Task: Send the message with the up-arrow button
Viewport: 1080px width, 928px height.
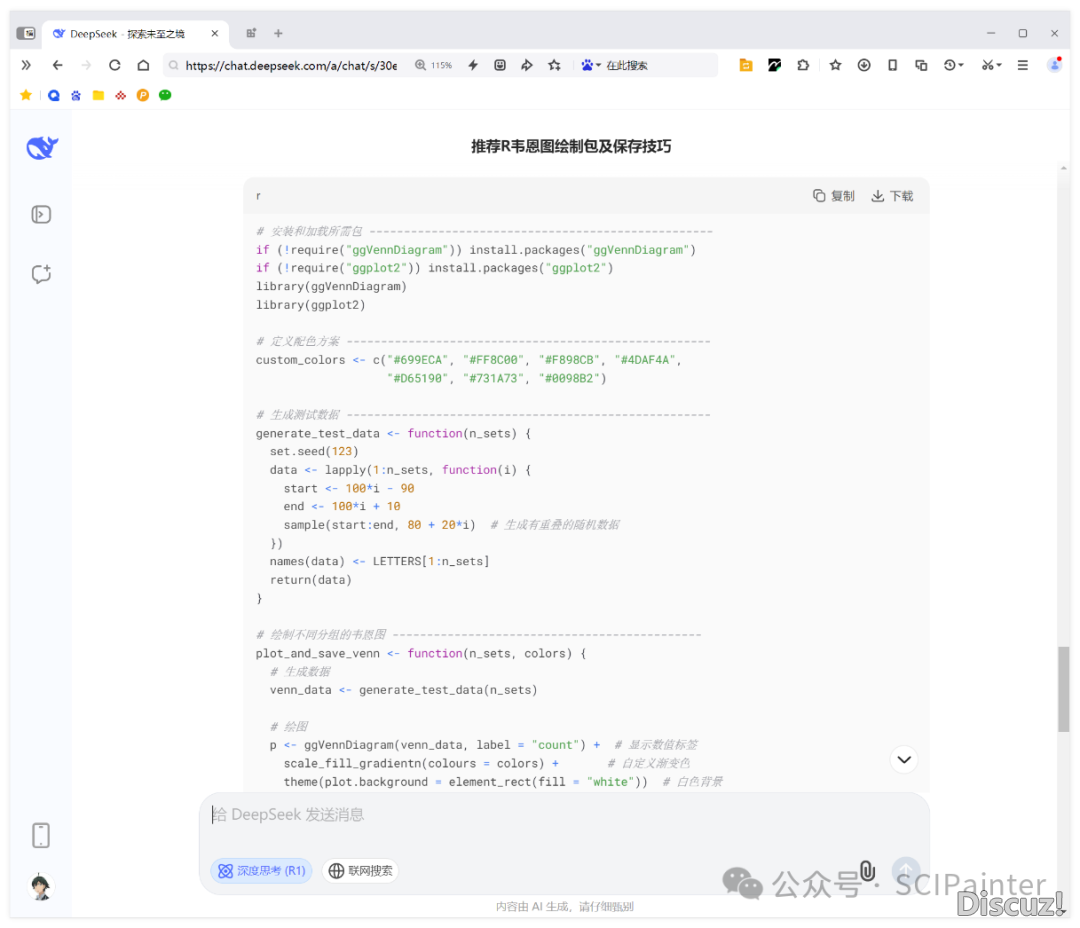Action: (x=906, y=870)
